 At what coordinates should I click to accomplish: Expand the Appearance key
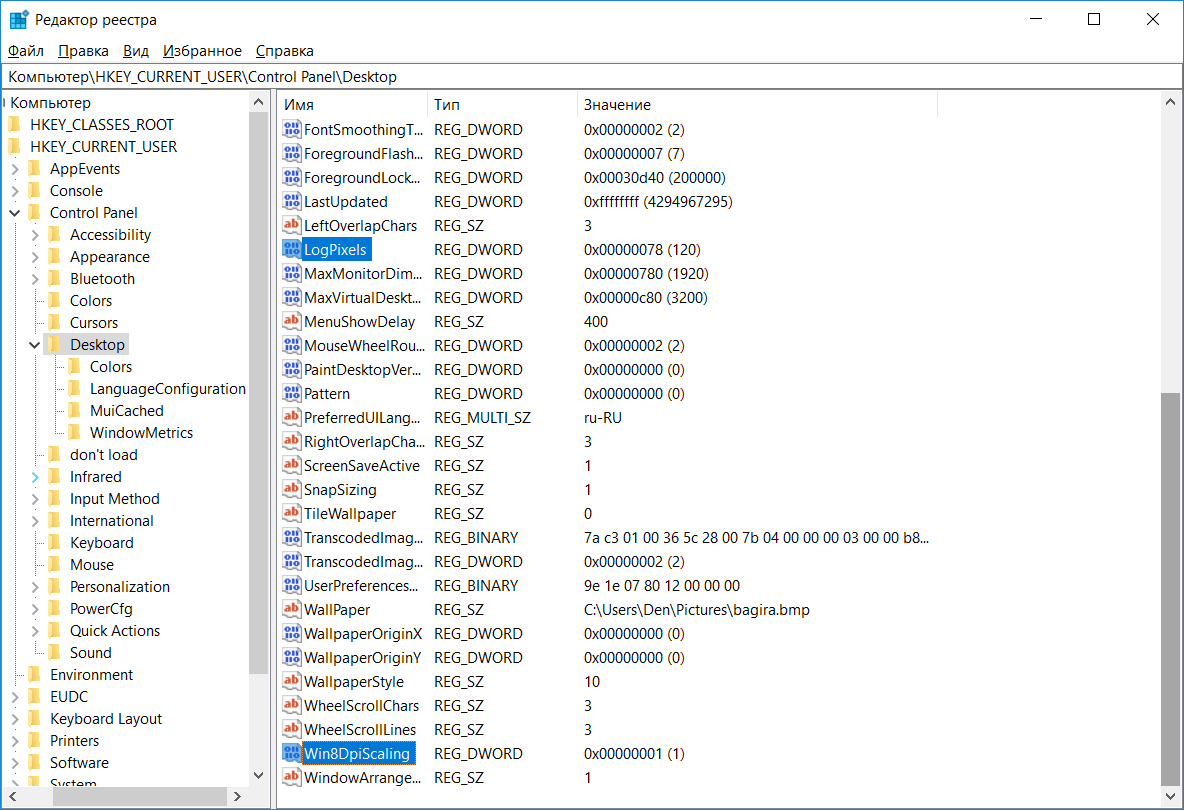pos(35,257)
